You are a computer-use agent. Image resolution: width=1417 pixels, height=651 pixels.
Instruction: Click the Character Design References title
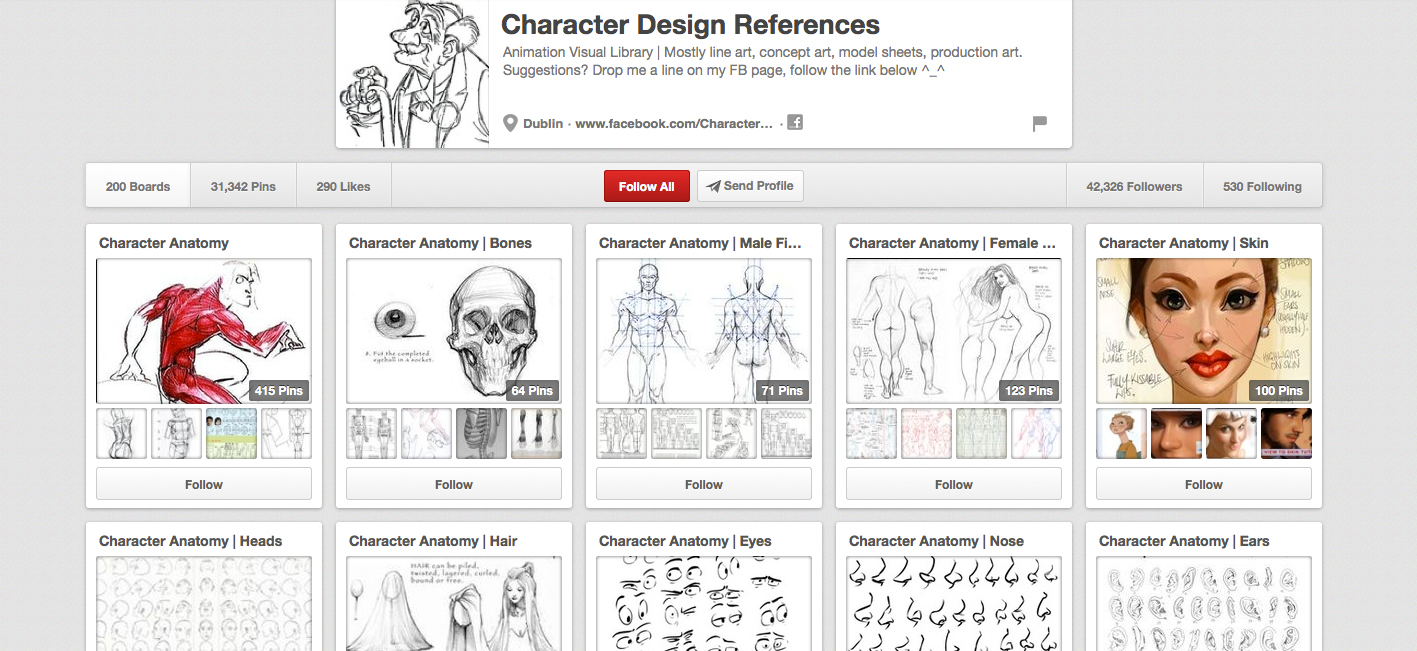(x=690, y=25)
